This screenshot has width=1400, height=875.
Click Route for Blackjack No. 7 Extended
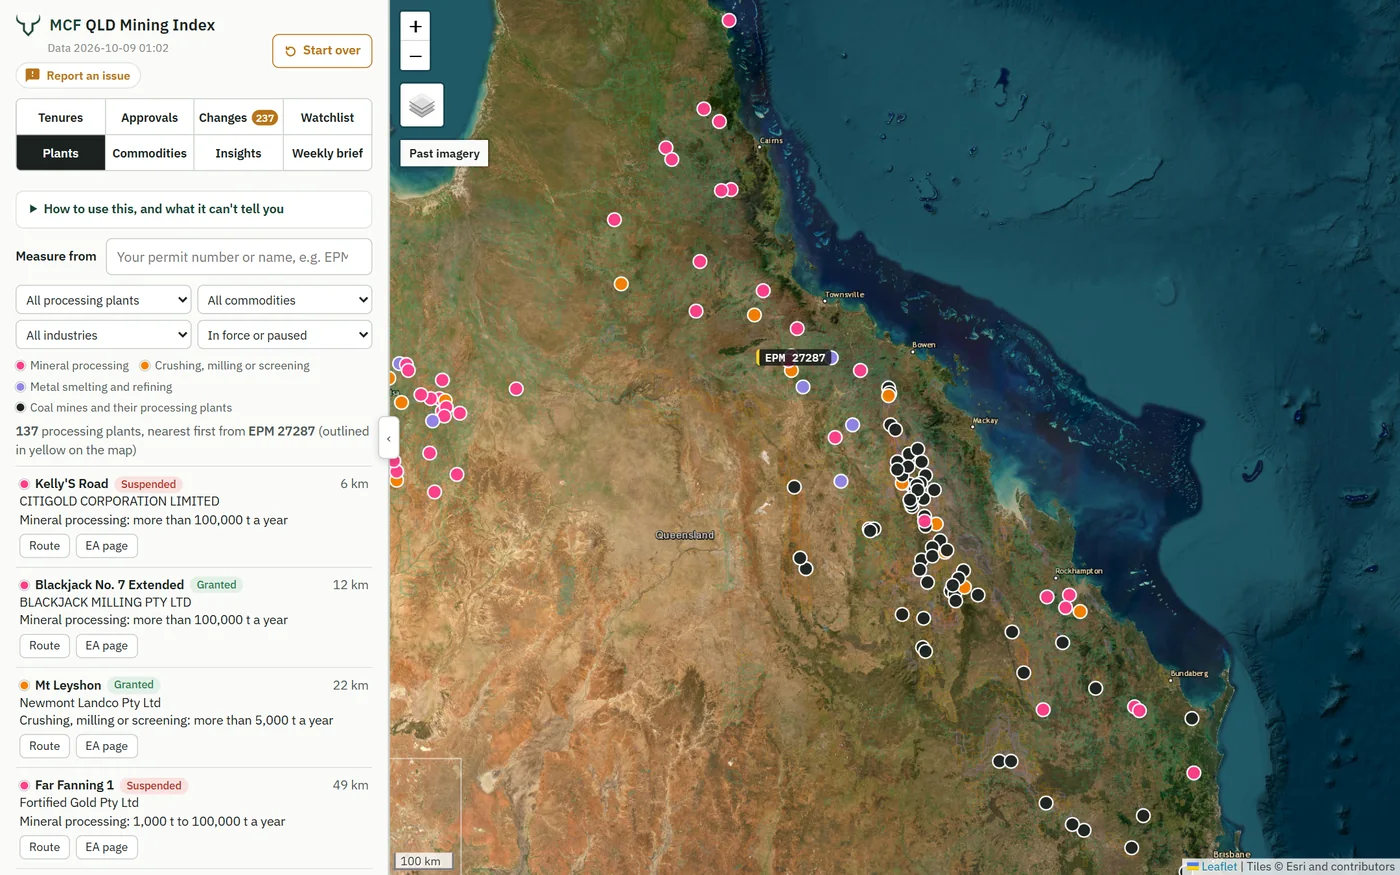point(45,646)
